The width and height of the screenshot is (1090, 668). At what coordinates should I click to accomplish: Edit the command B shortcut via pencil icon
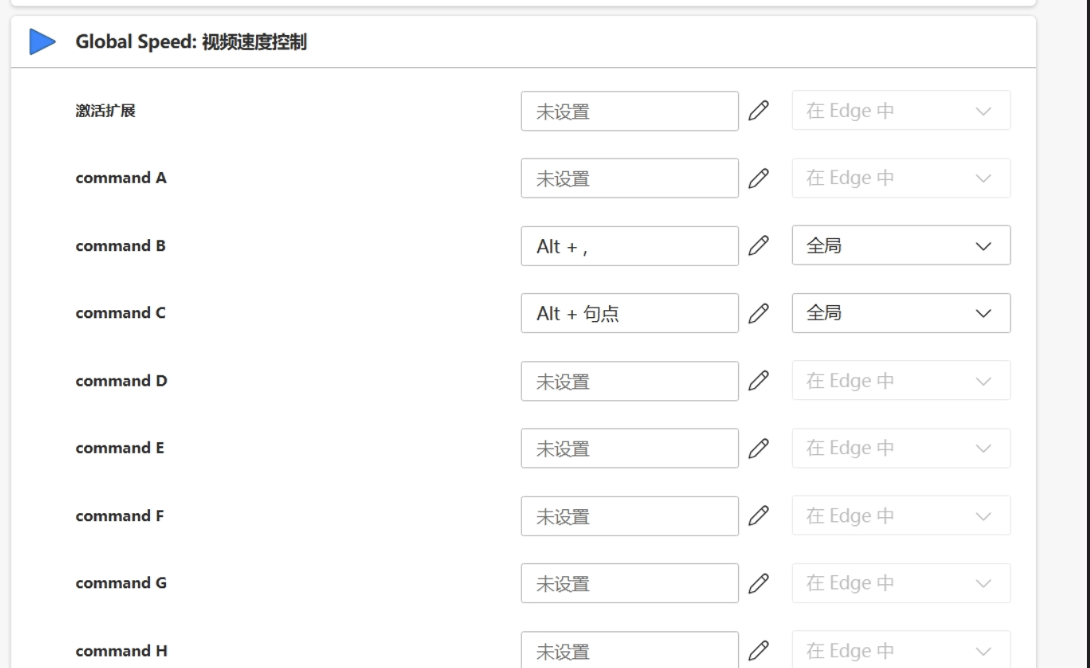(x=758, y=245)
